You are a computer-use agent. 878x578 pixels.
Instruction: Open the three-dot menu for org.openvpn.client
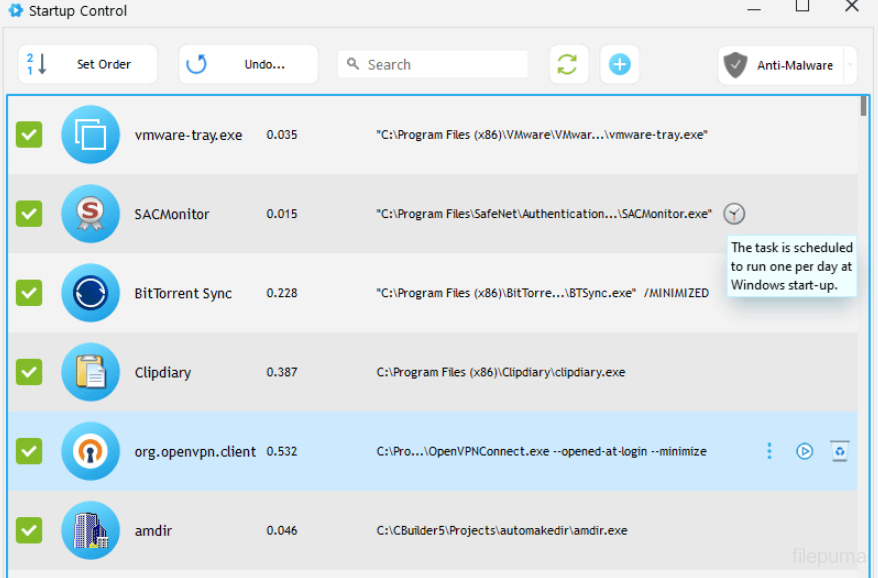pyautogui.click(x=769, y=451)
